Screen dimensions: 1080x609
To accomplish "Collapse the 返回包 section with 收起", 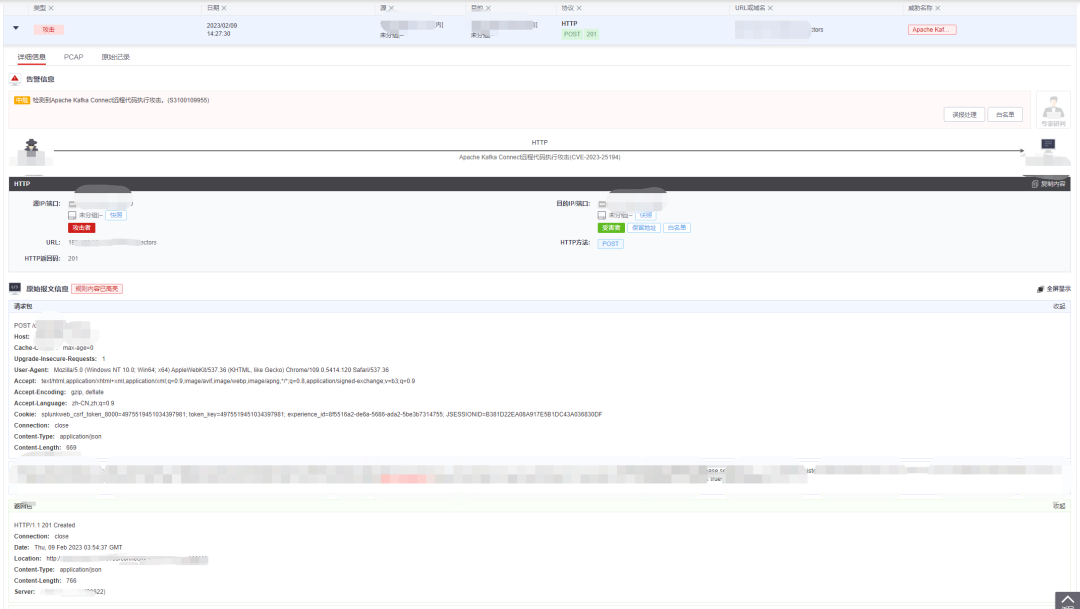I will pyautogui.click(x=1059, y=506).
